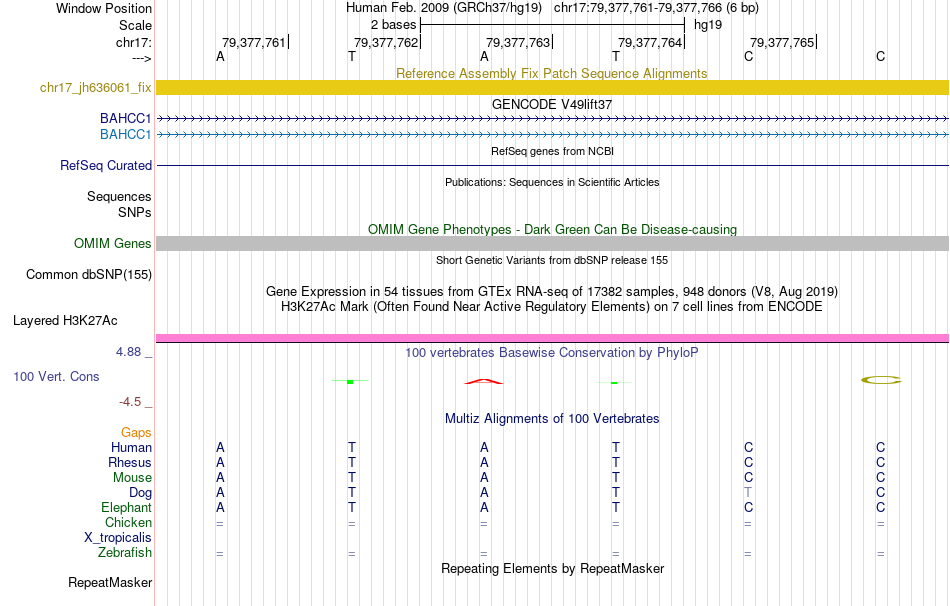The height and width of the screenshot is (606, 950).
Task: Select the Mouse species row label
Action: coord(132,478)
